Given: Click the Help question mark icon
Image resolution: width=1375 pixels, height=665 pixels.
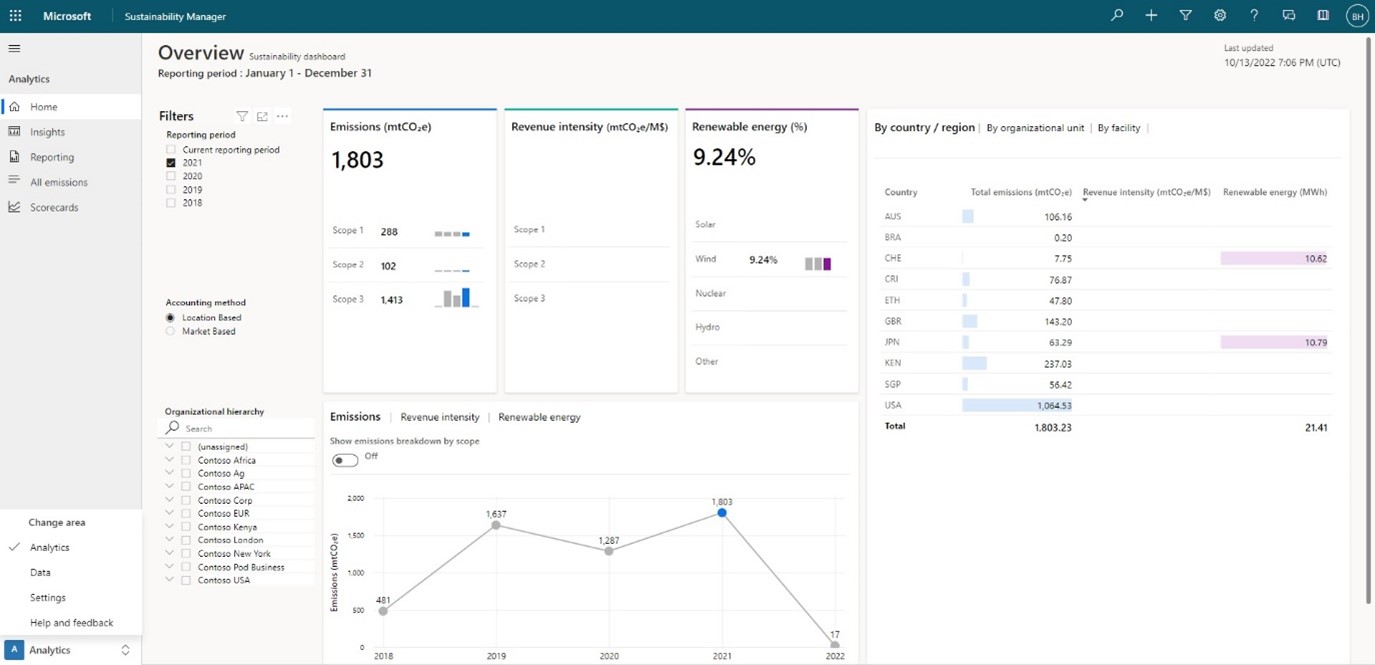Looking at the screenshot, I should pos(1254,15).
